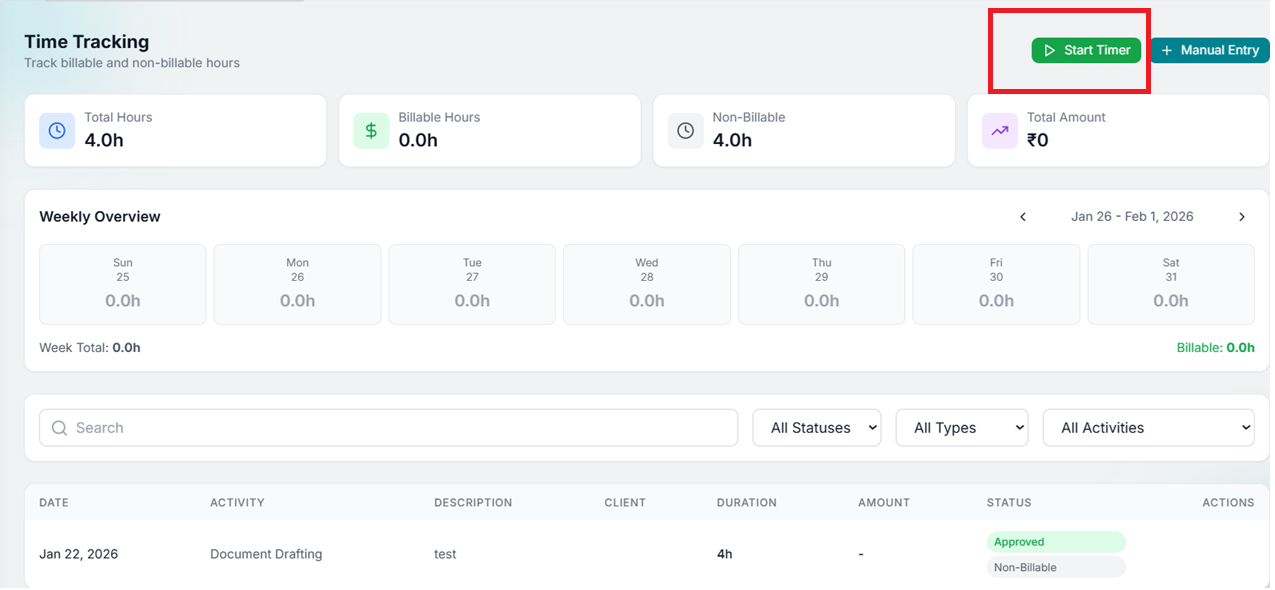Click the CLIENT column header
Image resolution: width=1275 pixels, height=590 pixels.
(x=625, y=503)
